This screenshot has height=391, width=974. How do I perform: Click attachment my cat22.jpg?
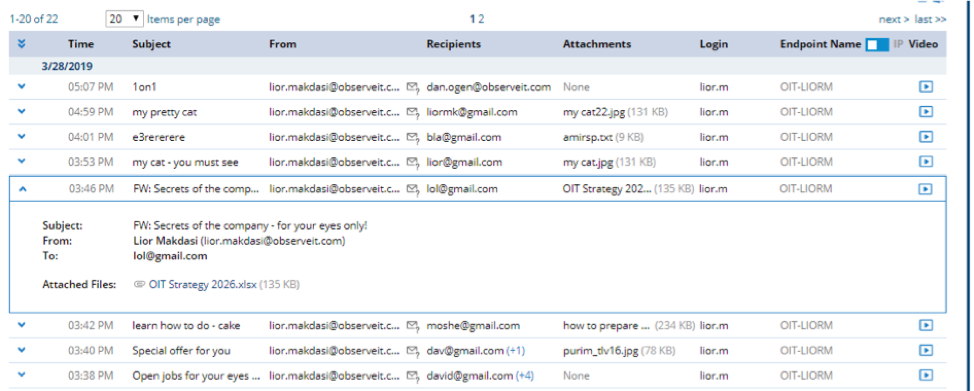point(594,112)
